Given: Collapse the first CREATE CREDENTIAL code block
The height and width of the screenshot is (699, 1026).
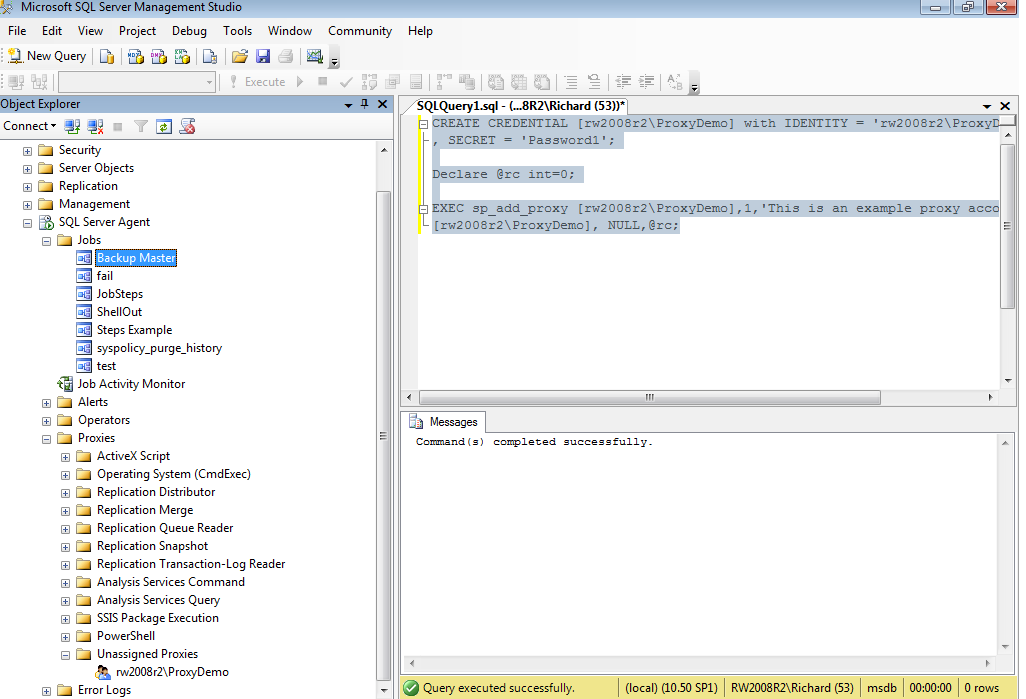Looking at the screenshot, I should tap(424, 124).
